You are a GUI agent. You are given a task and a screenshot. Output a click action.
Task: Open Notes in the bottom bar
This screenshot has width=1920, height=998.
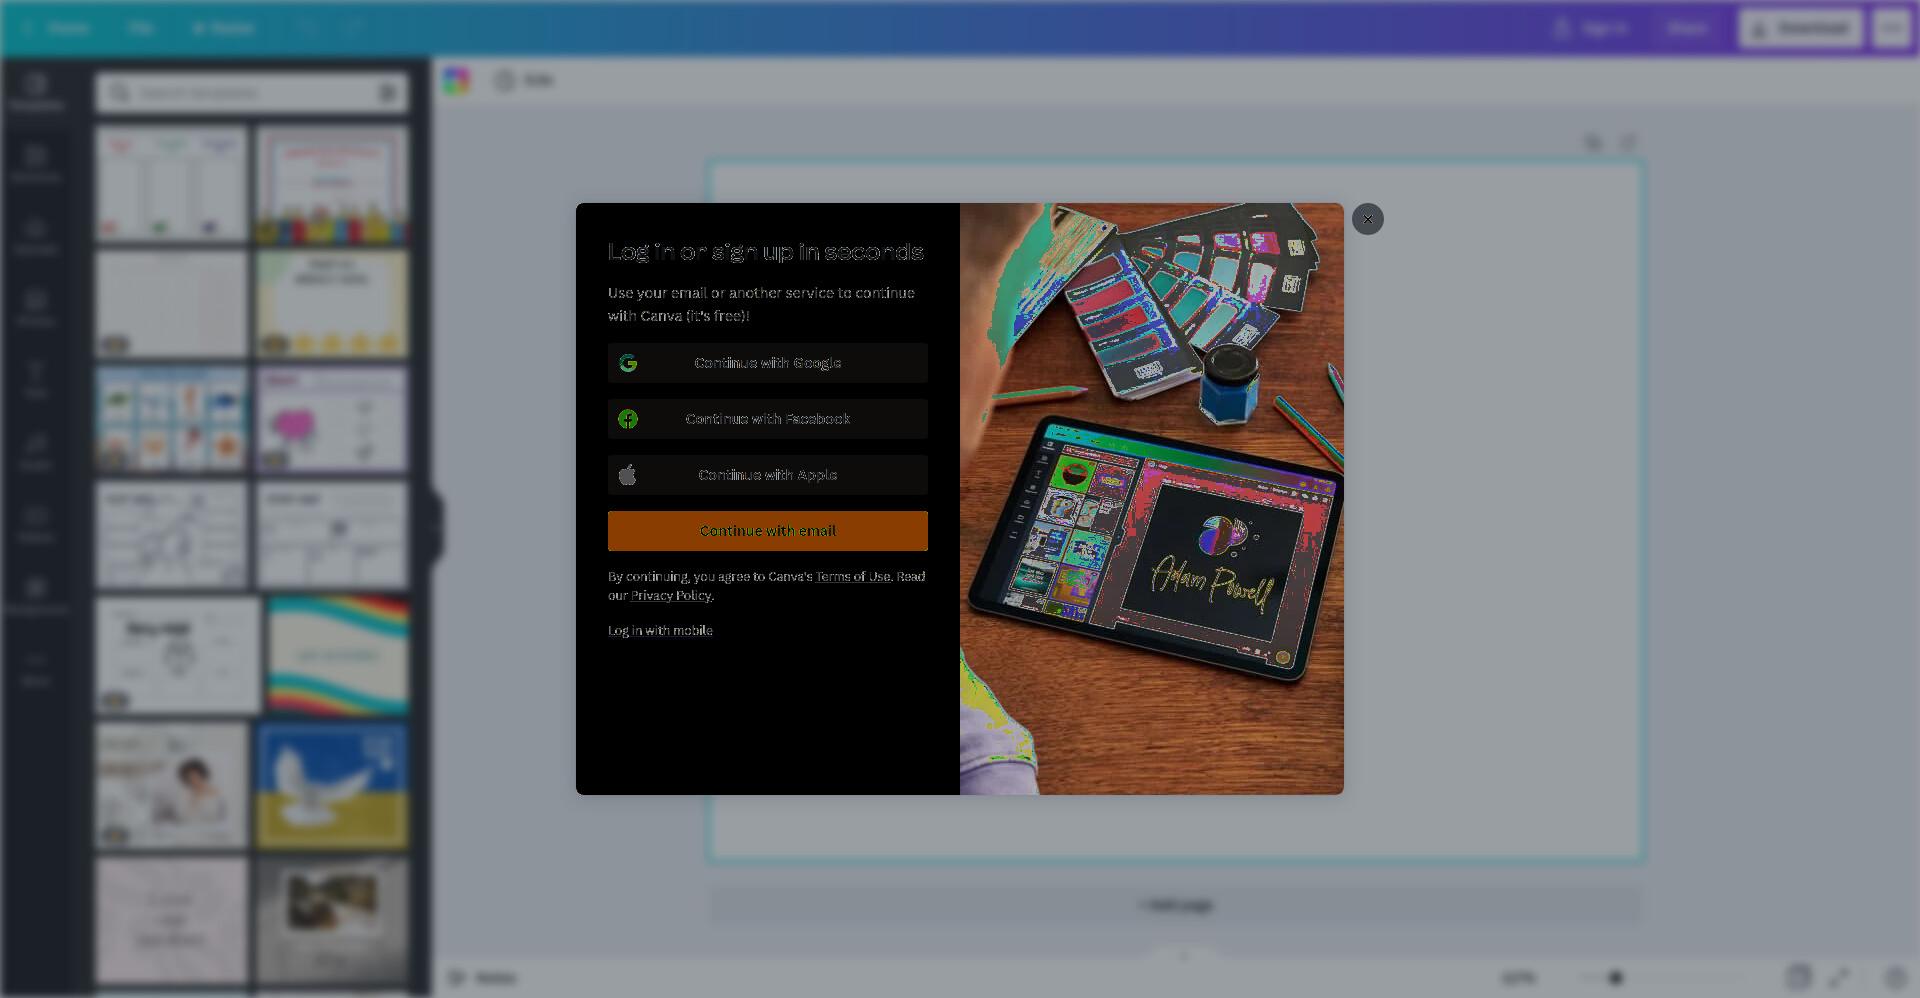(482, 978)
